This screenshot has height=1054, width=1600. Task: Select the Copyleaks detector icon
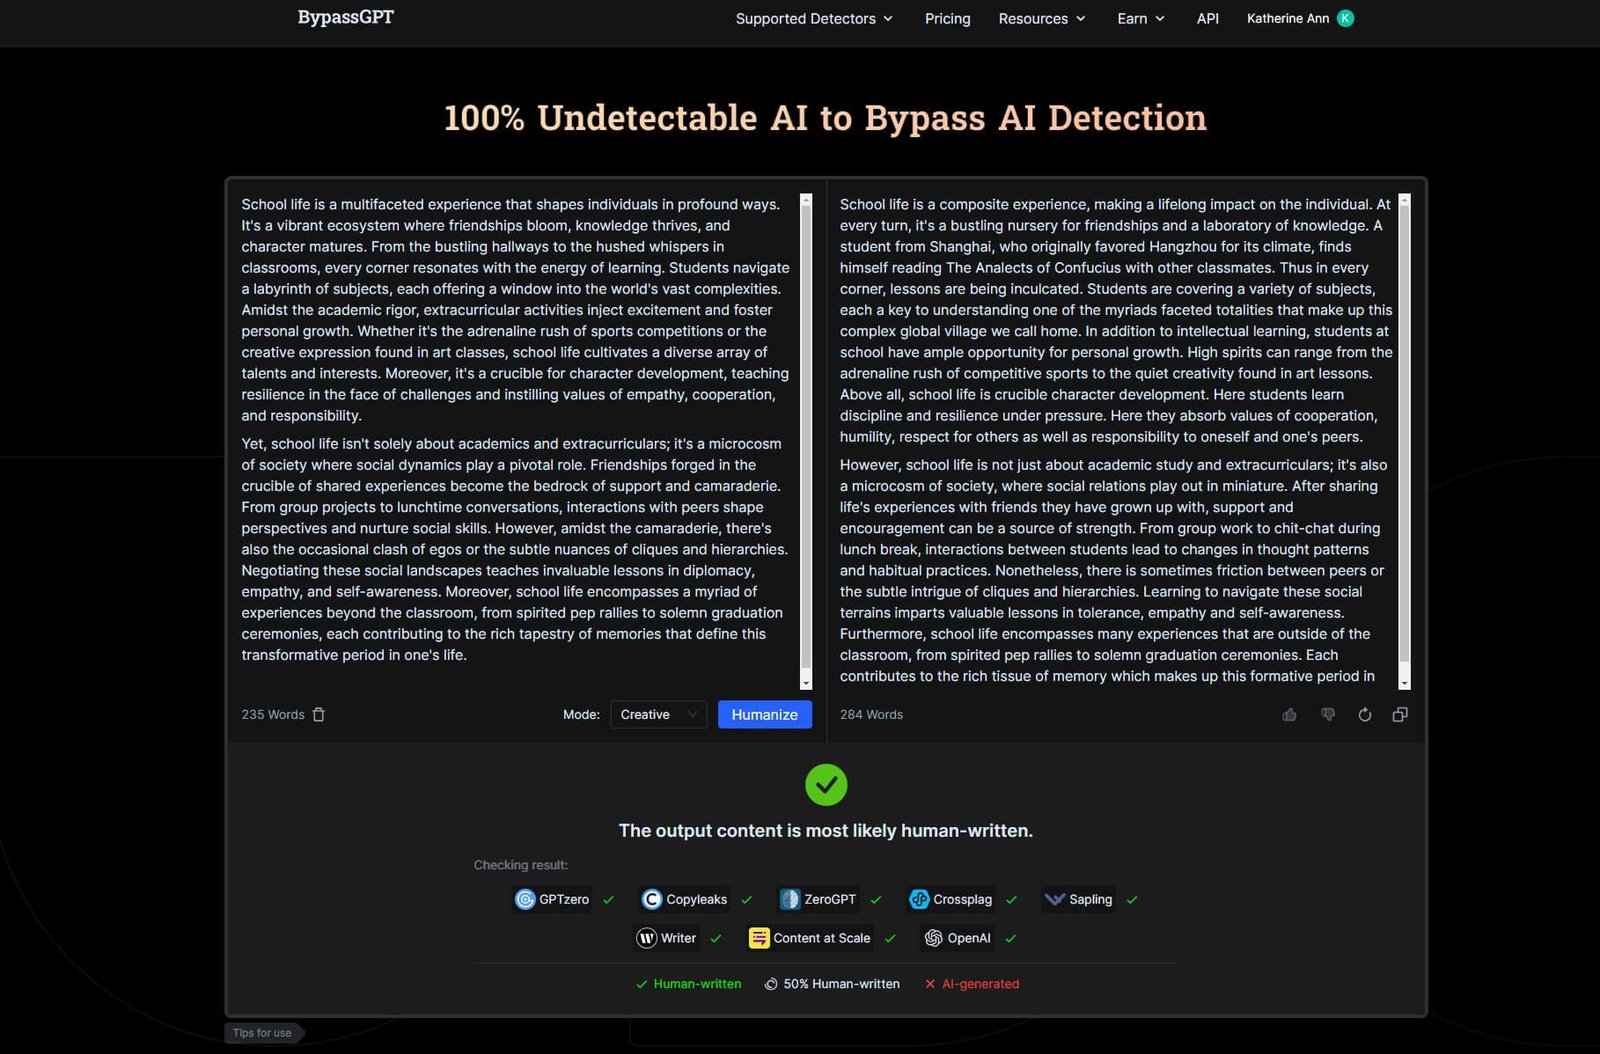[652, 899]
